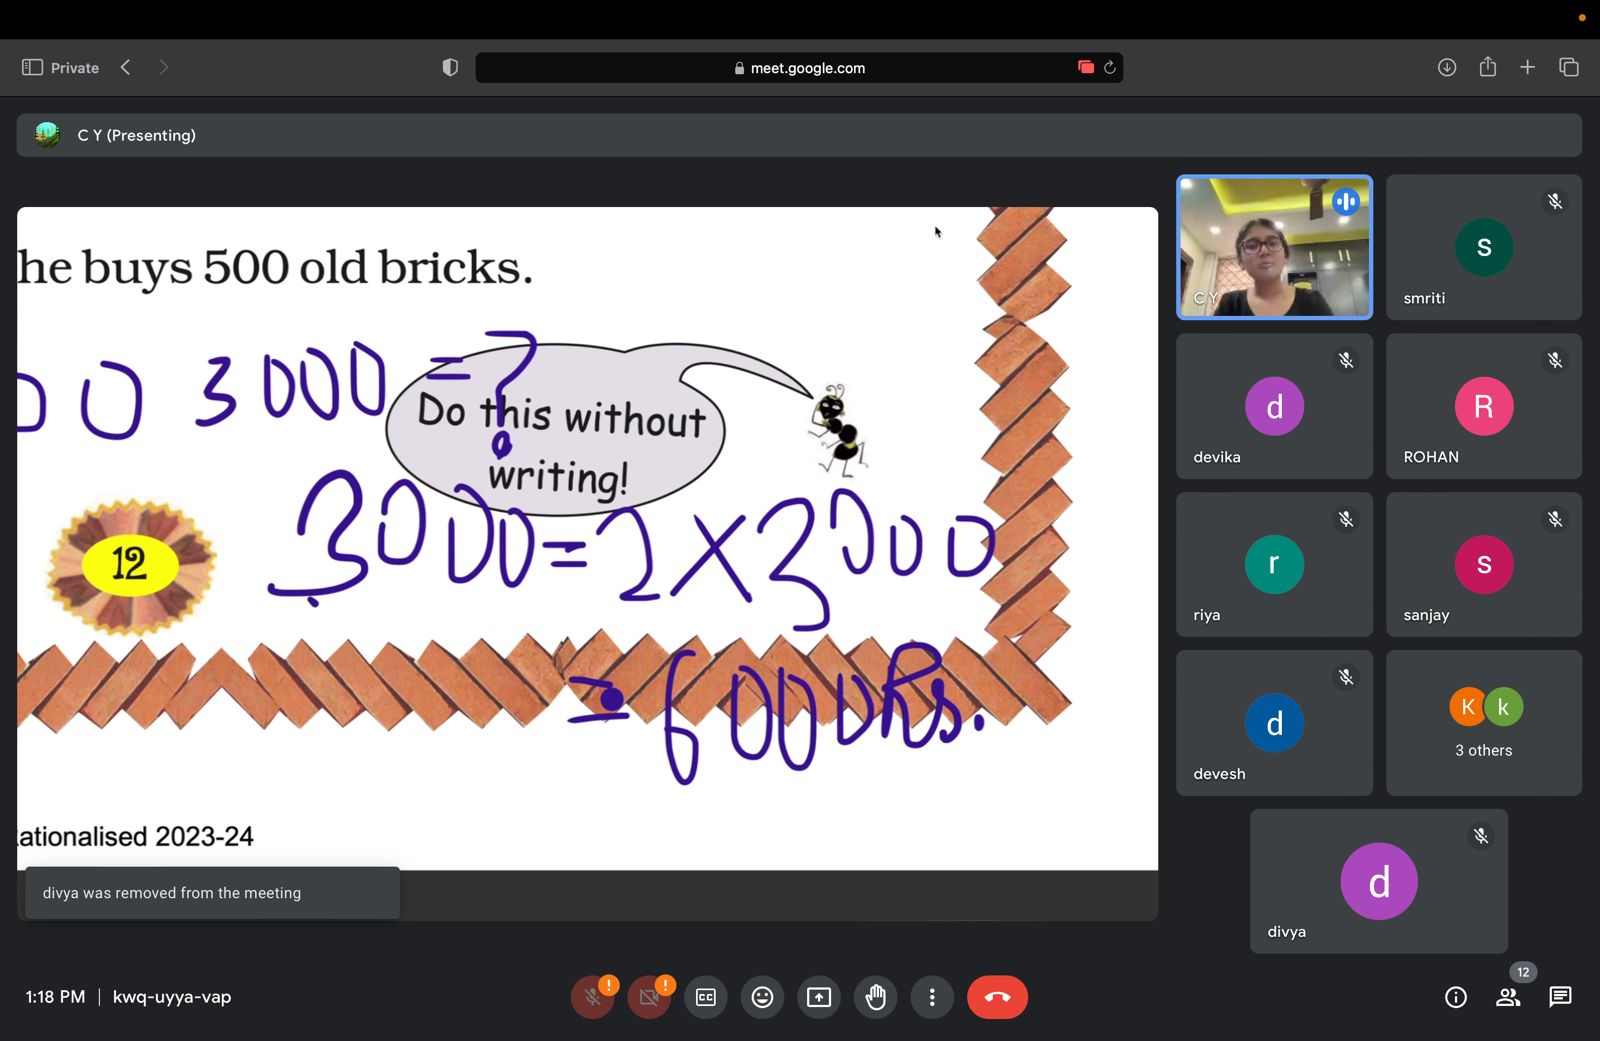Toggle the microphone mute button

point(592,997)
